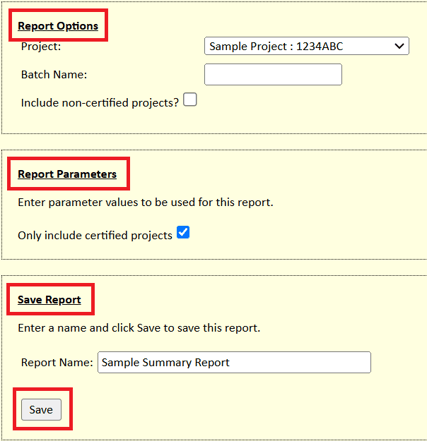427x441 pixels.
Task: Click the Report Name: label
Action: point(57,362)
